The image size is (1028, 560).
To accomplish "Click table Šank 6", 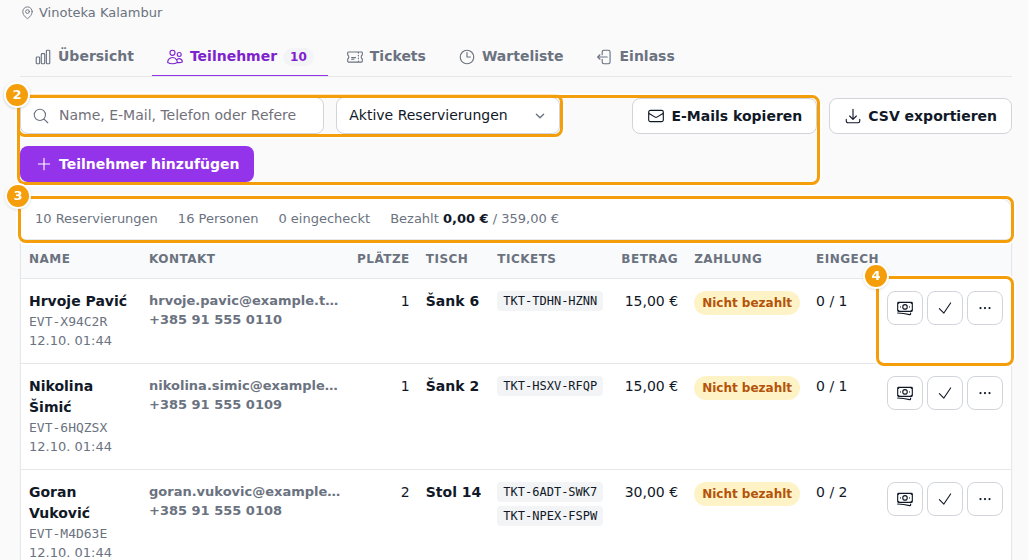I will tap(452, 301).
